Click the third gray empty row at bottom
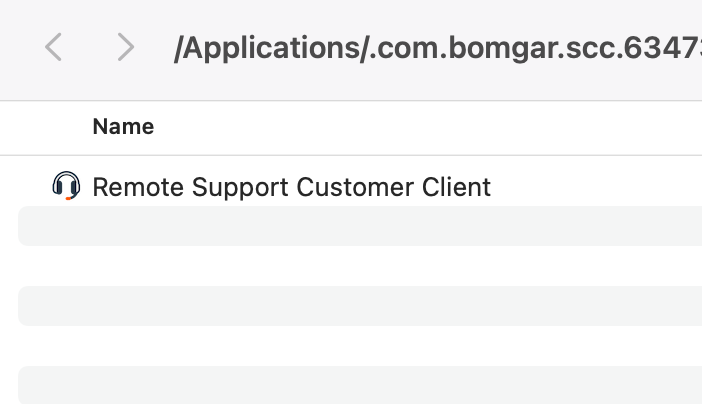 point(360,385)
